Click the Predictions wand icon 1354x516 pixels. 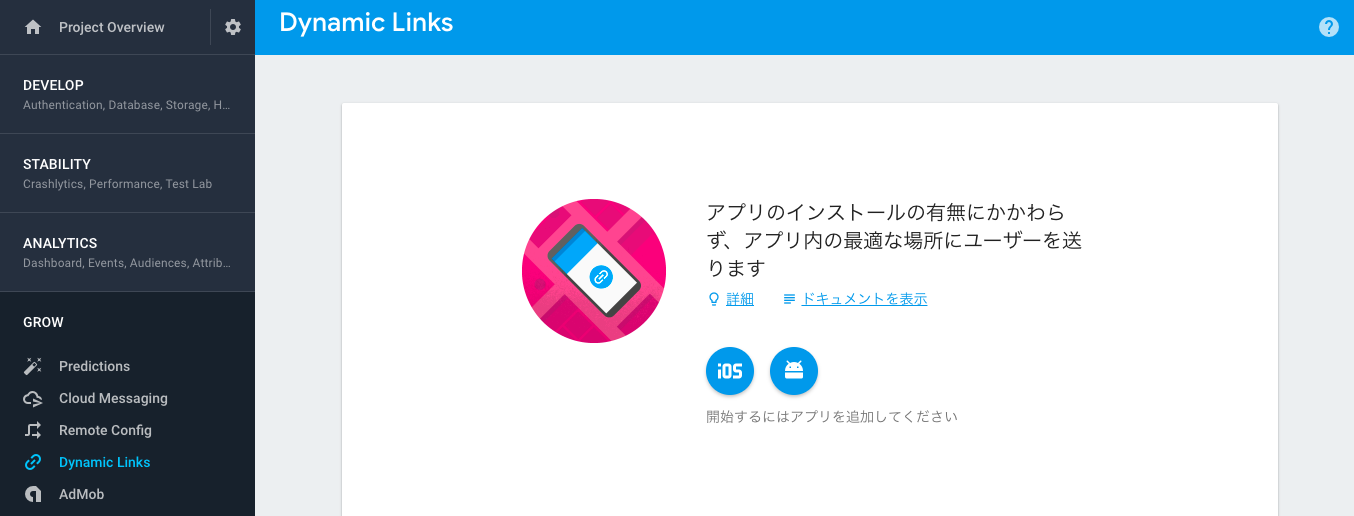[x=33, y=366]
